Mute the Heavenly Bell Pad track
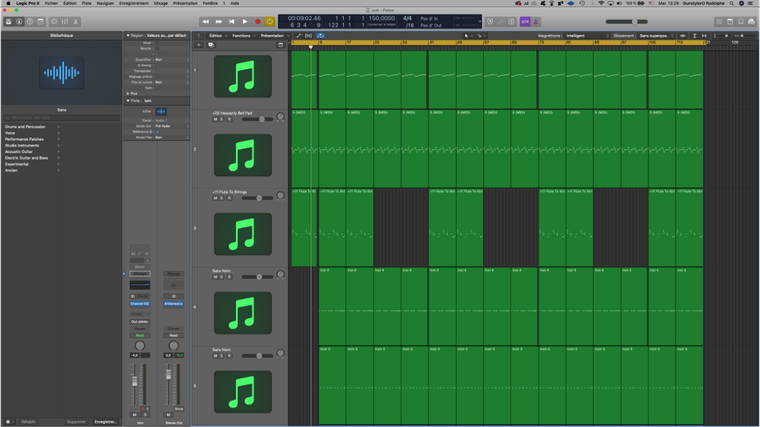This screenshot has height=427, width=760. pyautogui.click(x=214, y=119)
